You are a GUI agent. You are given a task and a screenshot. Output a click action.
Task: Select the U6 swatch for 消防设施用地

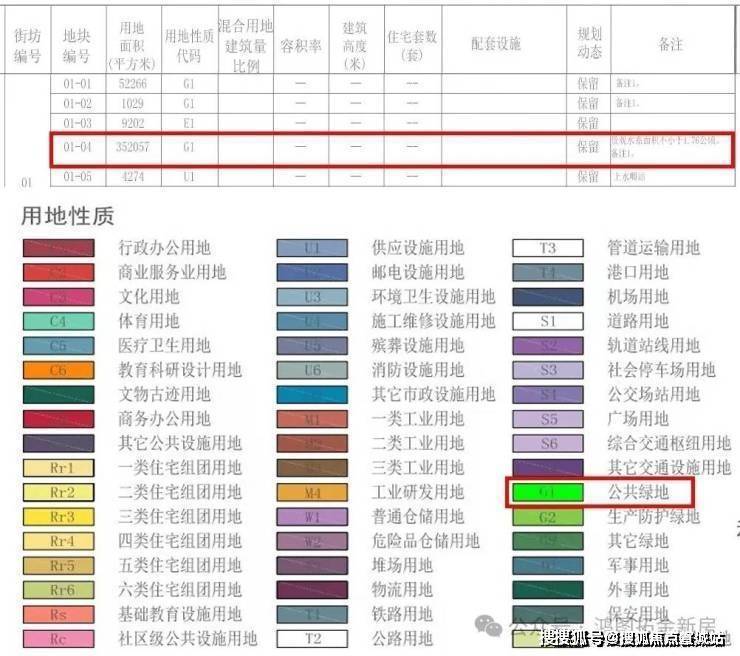(x=312, y=370)
